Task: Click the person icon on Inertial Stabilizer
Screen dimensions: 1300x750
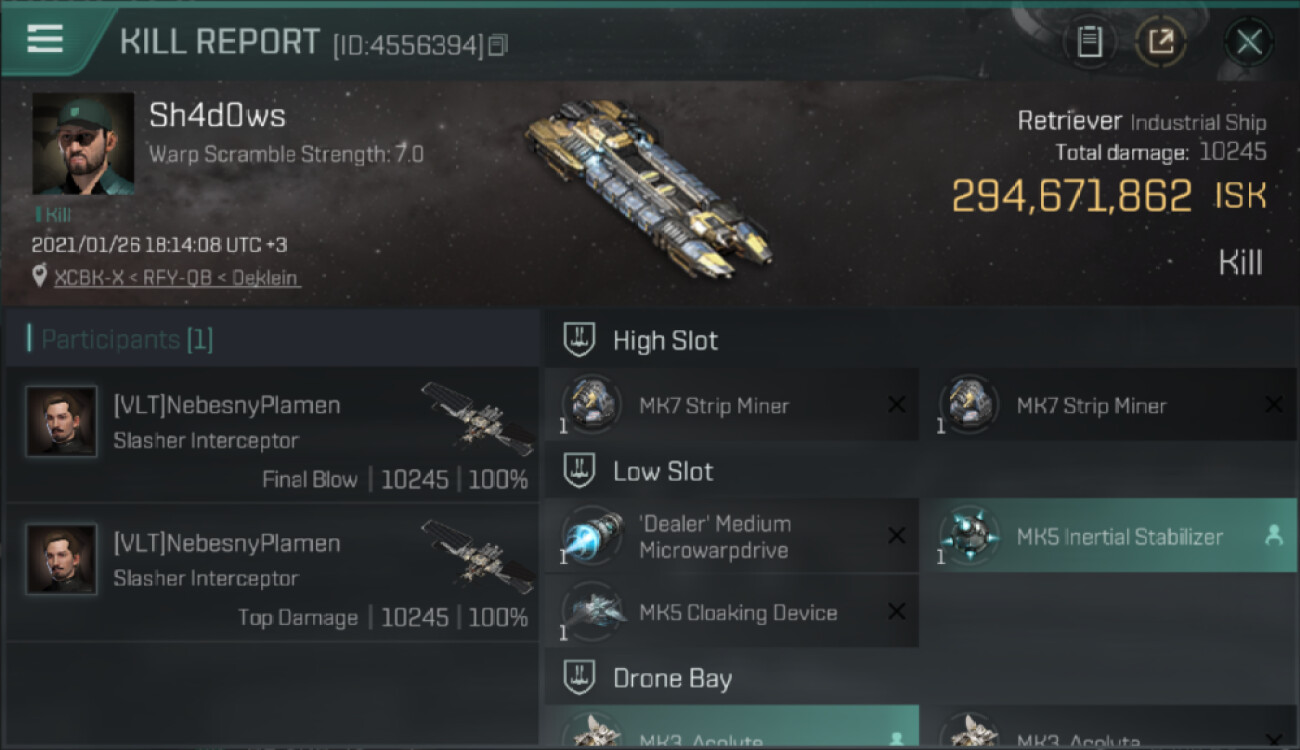Action: [x=1273, y=536]
